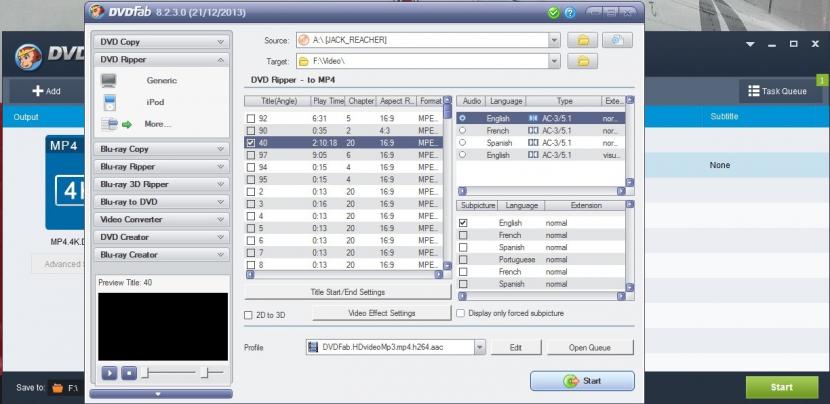This screenshot has height=404, width=830.
Task: Browse source folder with folder icon button
Action: (x=582, y=40)
